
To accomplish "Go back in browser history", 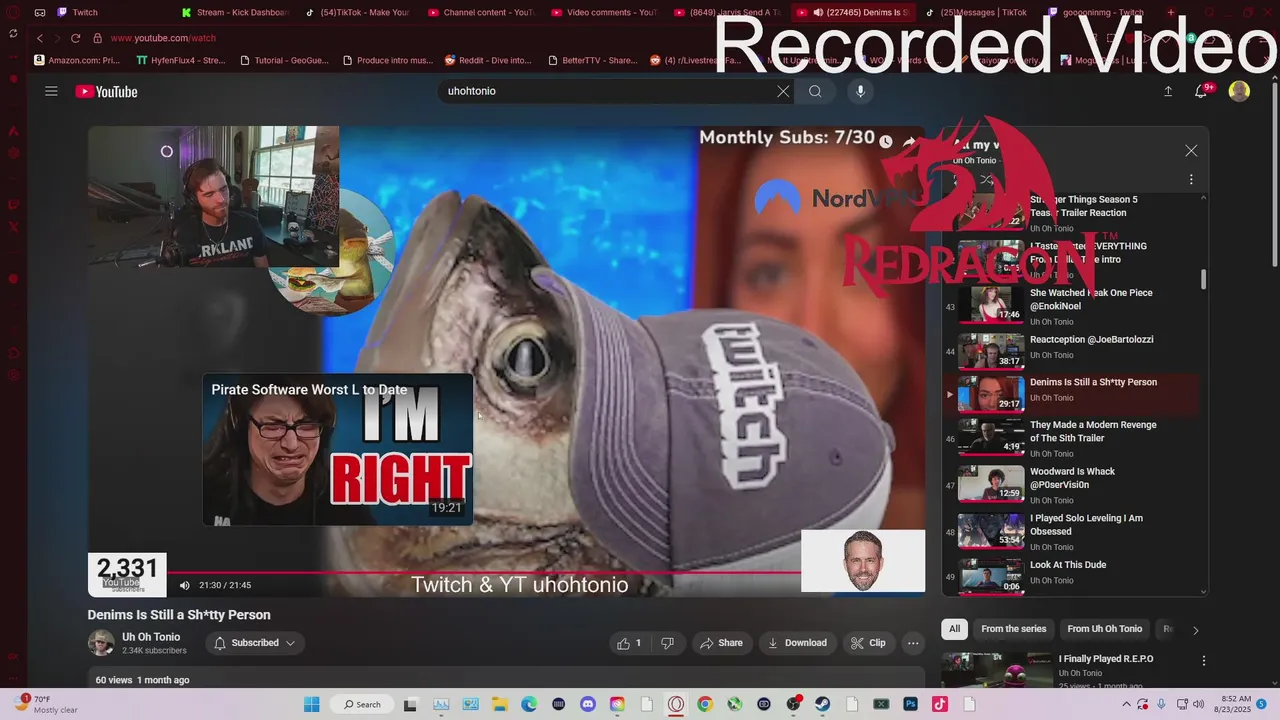I will [x=39, y=38].
